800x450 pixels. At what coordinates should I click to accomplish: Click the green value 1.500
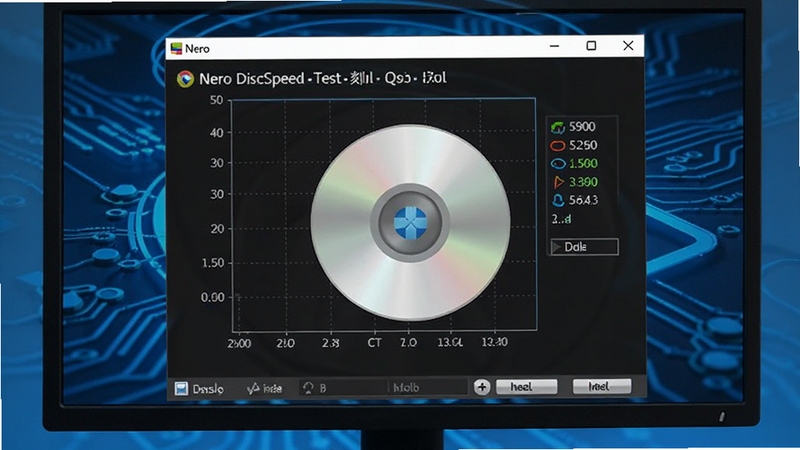[x=583, y=163]
